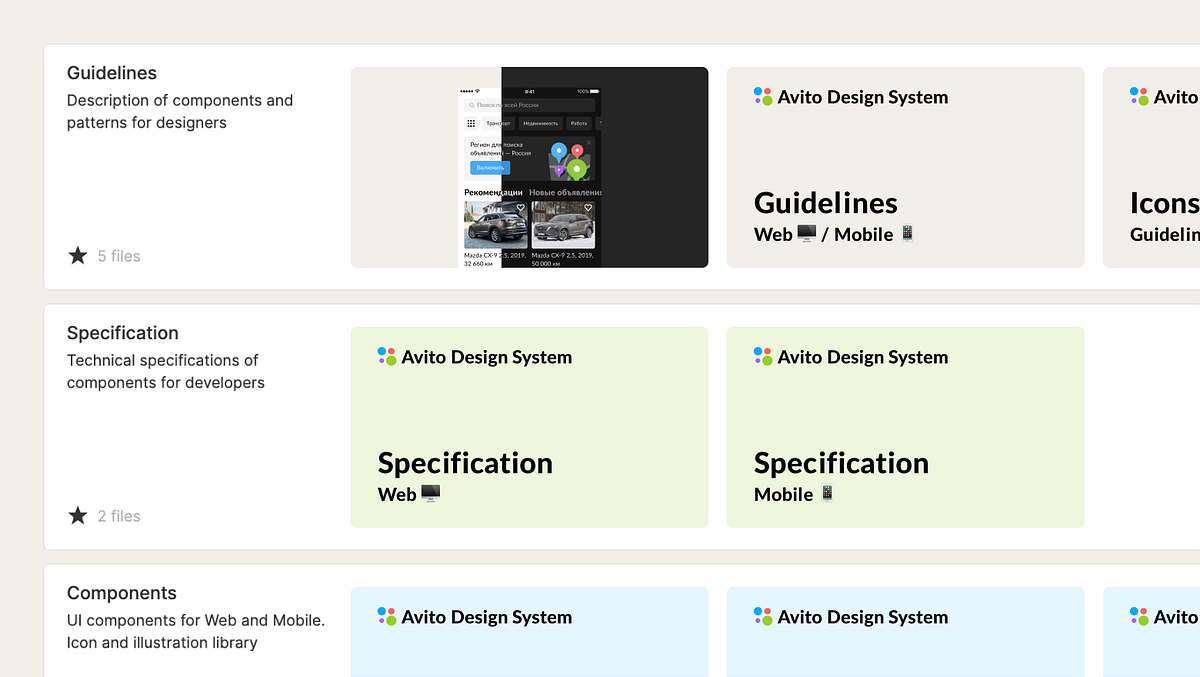The height and width of the screenshot is (677, 1200).
Task: Toggle the favorite star next to 2 files
Action: (77, 516)
